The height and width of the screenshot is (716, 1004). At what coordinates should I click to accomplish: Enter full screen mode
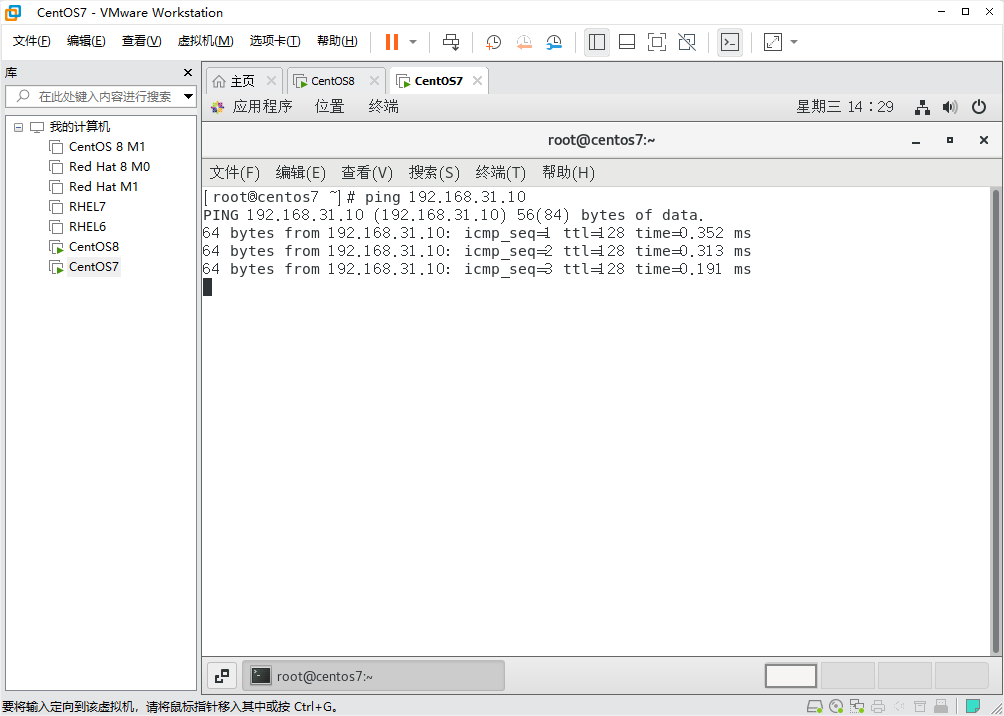(656, 42)
